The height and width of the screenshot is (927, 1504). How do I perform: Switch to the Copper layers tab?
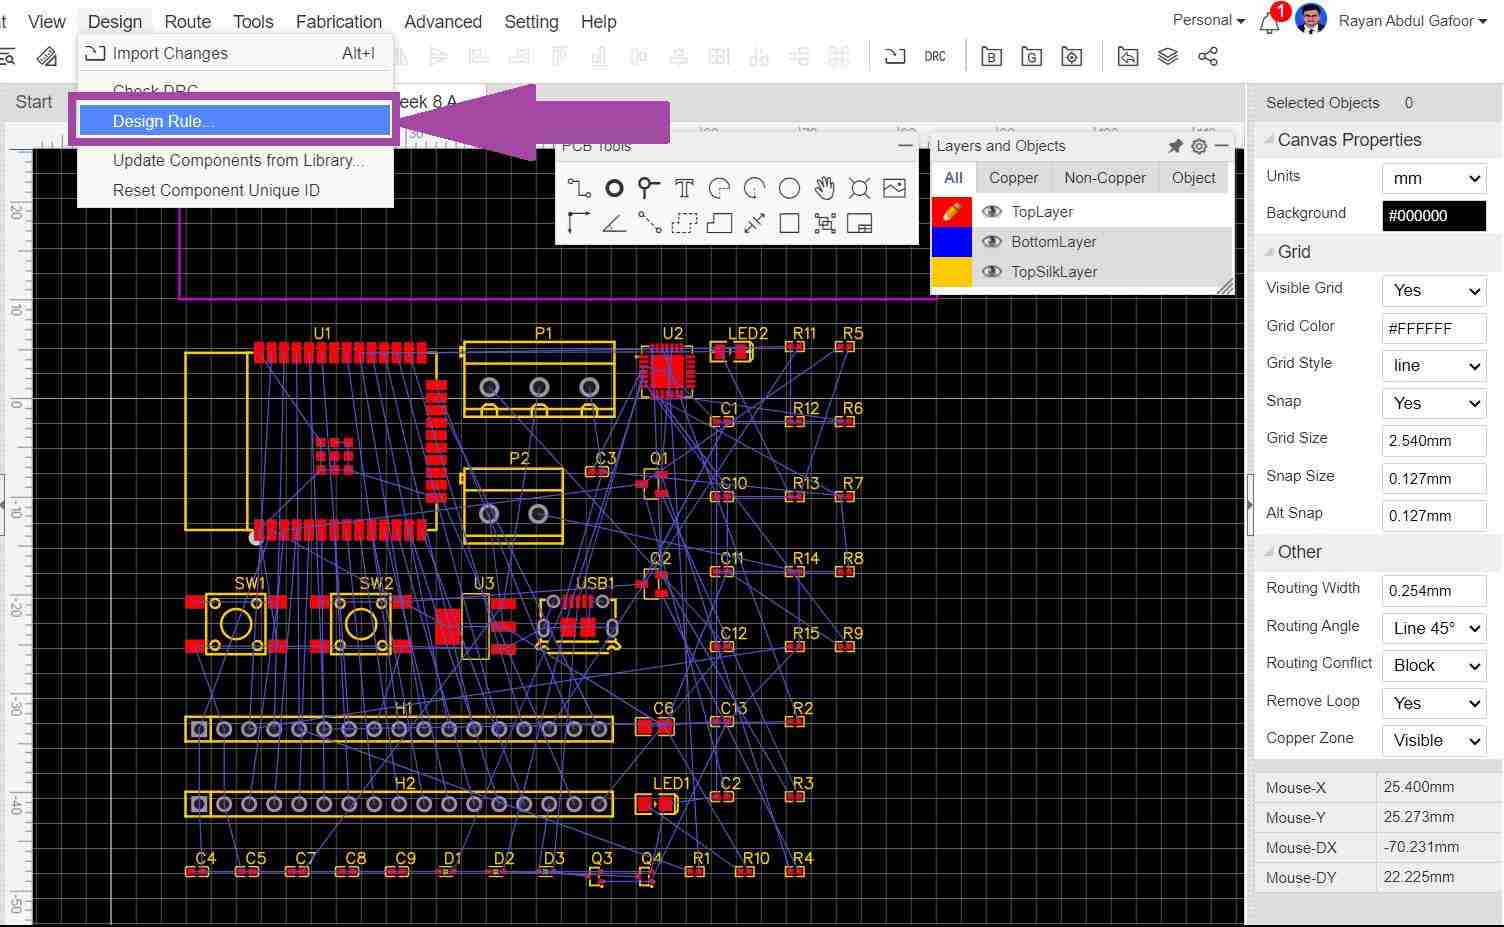pyautogui.click(x=1013, y=178)
